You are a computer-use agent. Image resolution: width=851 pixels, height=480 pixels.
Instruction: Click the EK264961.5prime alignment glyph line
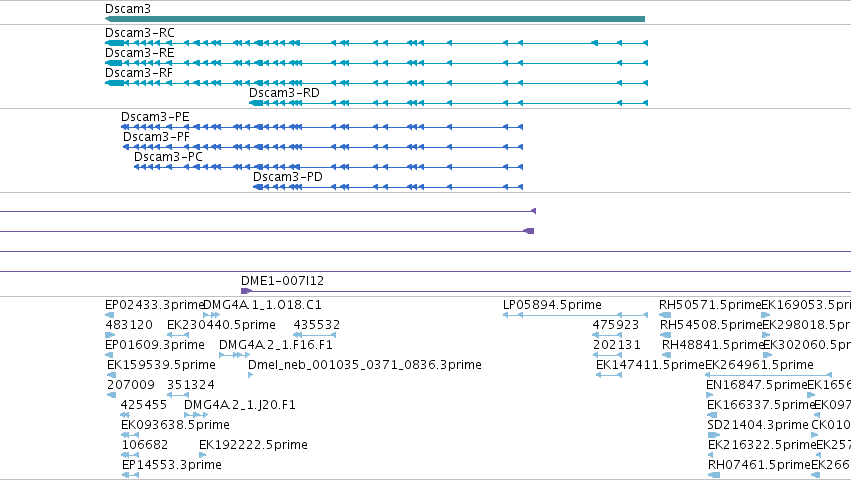(769, 375)
